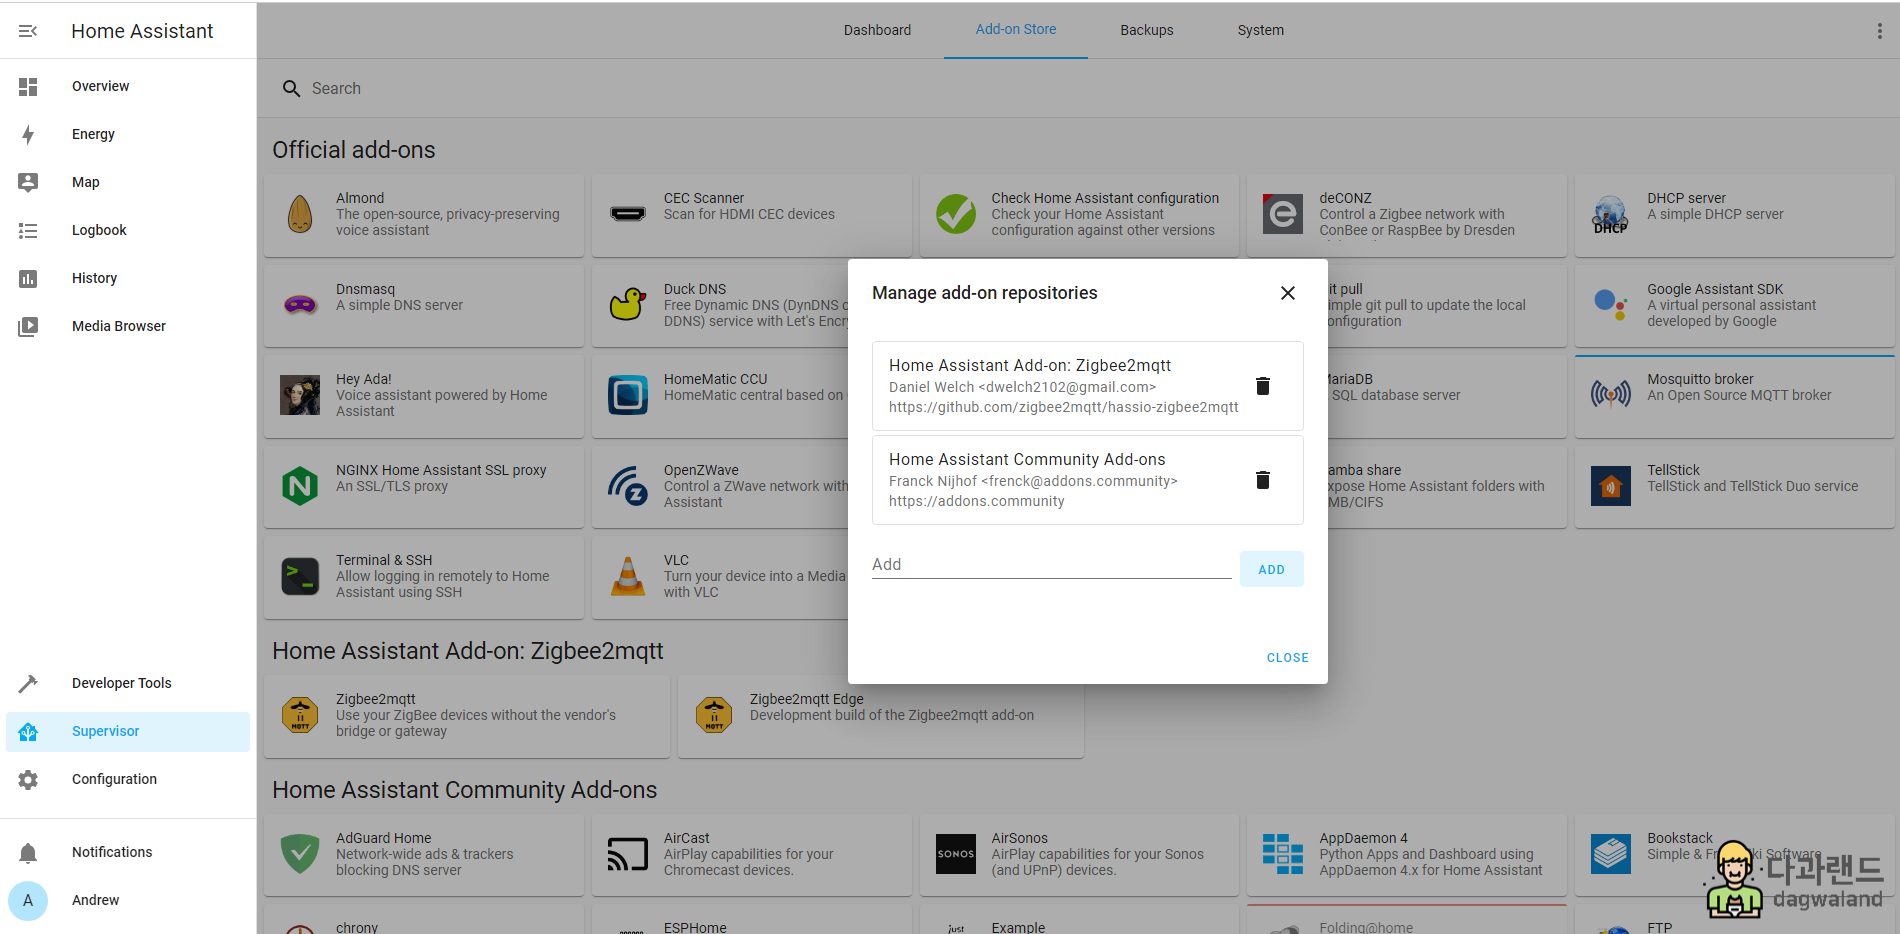This screenshot has height=934, width=1900.
Task: Open the Map panel
Action: pyautogui.click(x=128, y=182)
